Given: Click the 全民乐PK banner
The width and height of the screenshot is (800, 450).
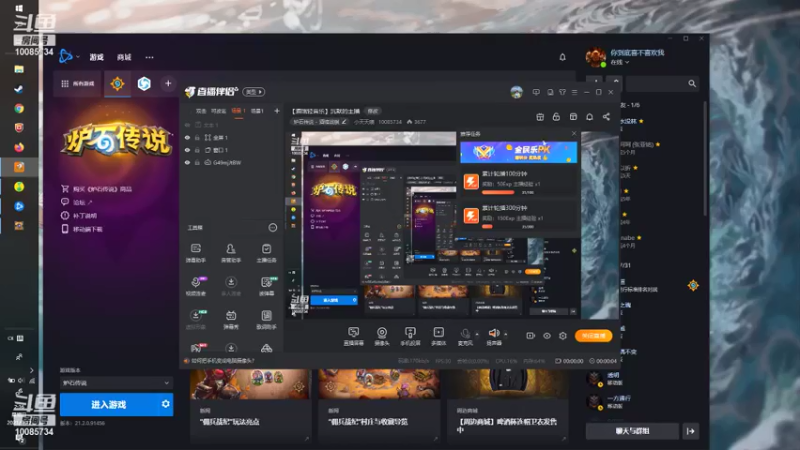Looking at the screenshot, I should point(518,152).
